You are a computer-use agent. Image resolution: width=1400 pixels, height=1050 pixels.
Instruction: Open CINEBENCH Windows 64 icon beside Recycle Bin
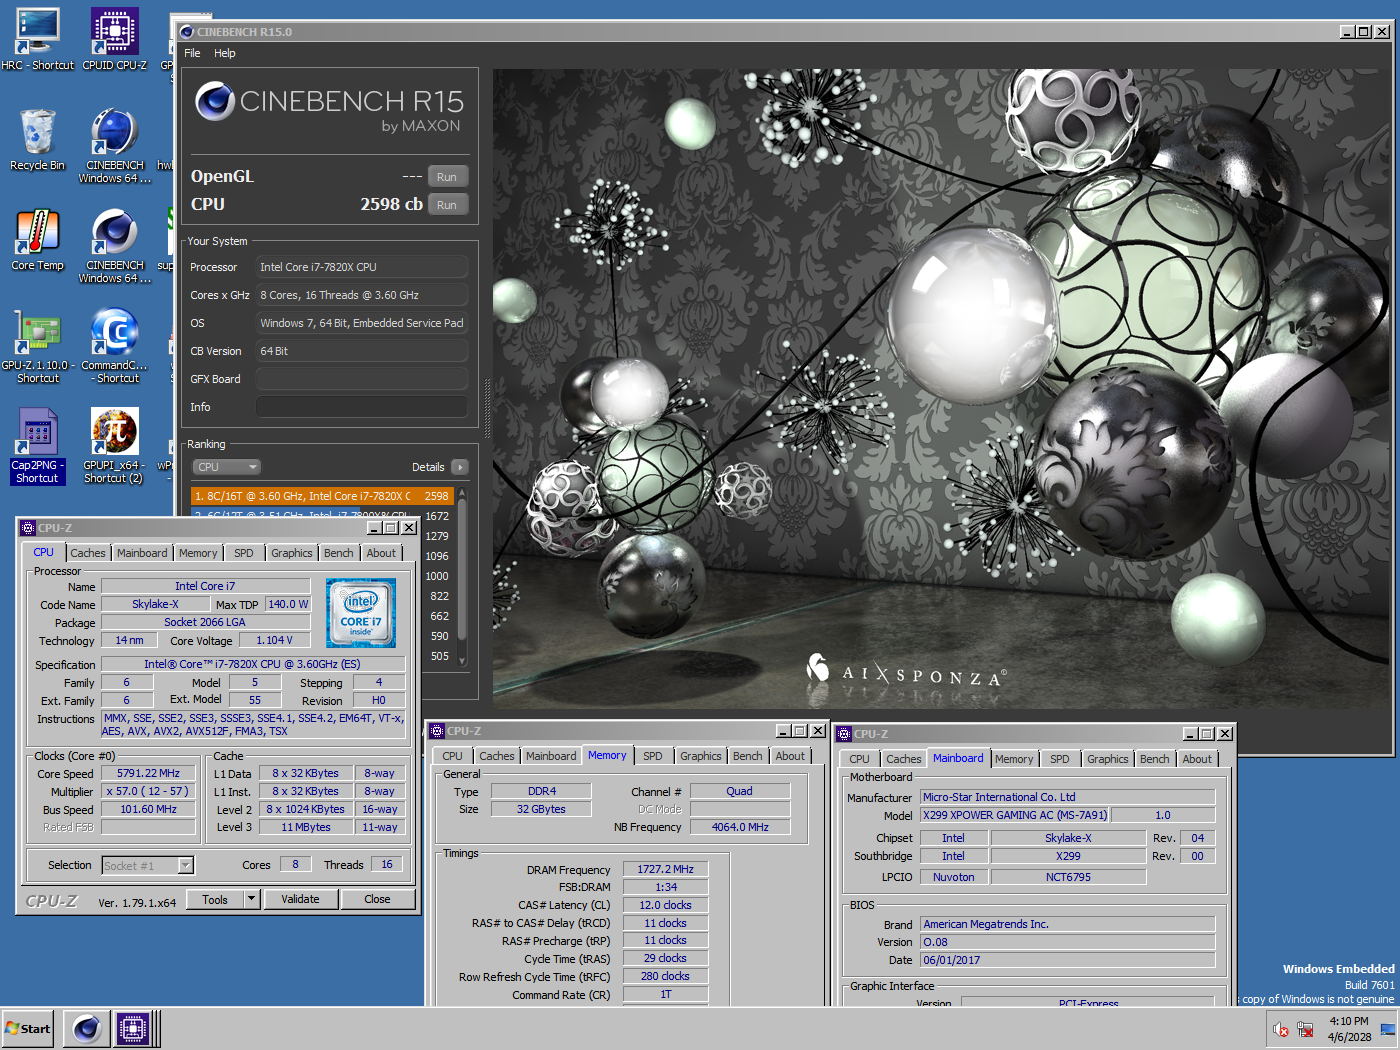pos(114,146)
